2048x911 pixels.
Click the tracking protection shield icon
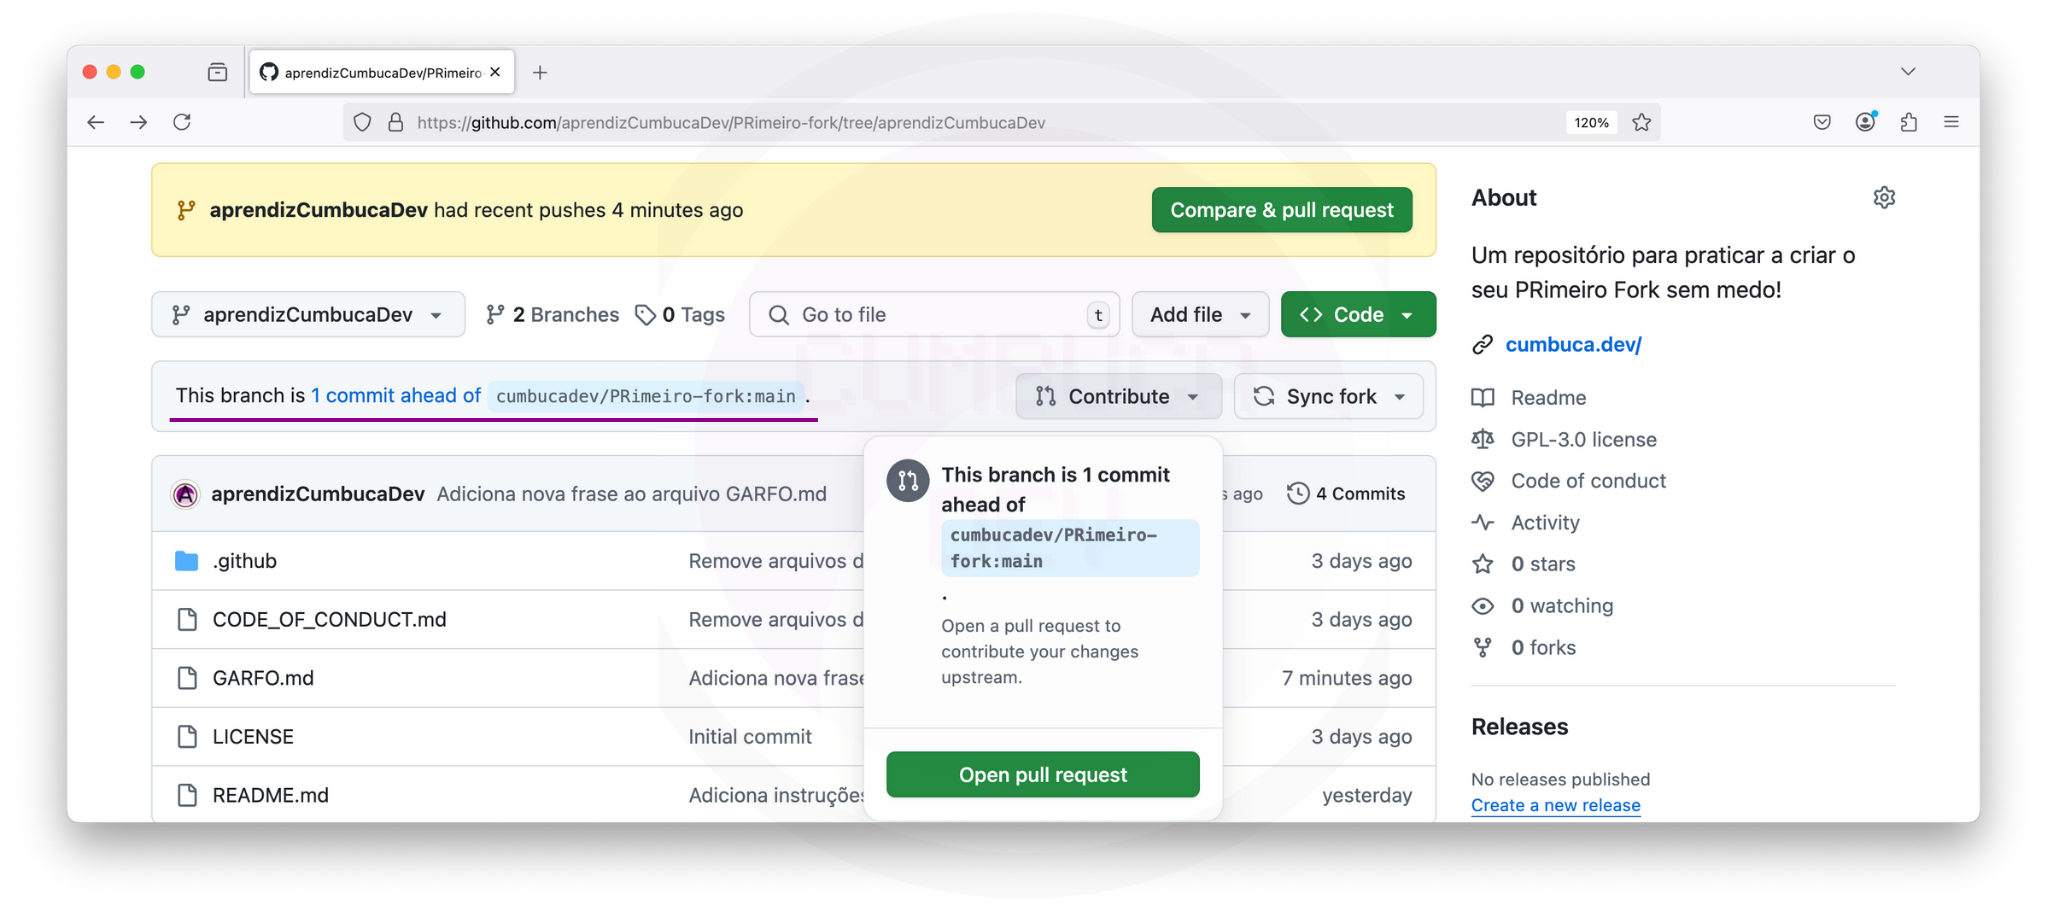pos(362,122)
